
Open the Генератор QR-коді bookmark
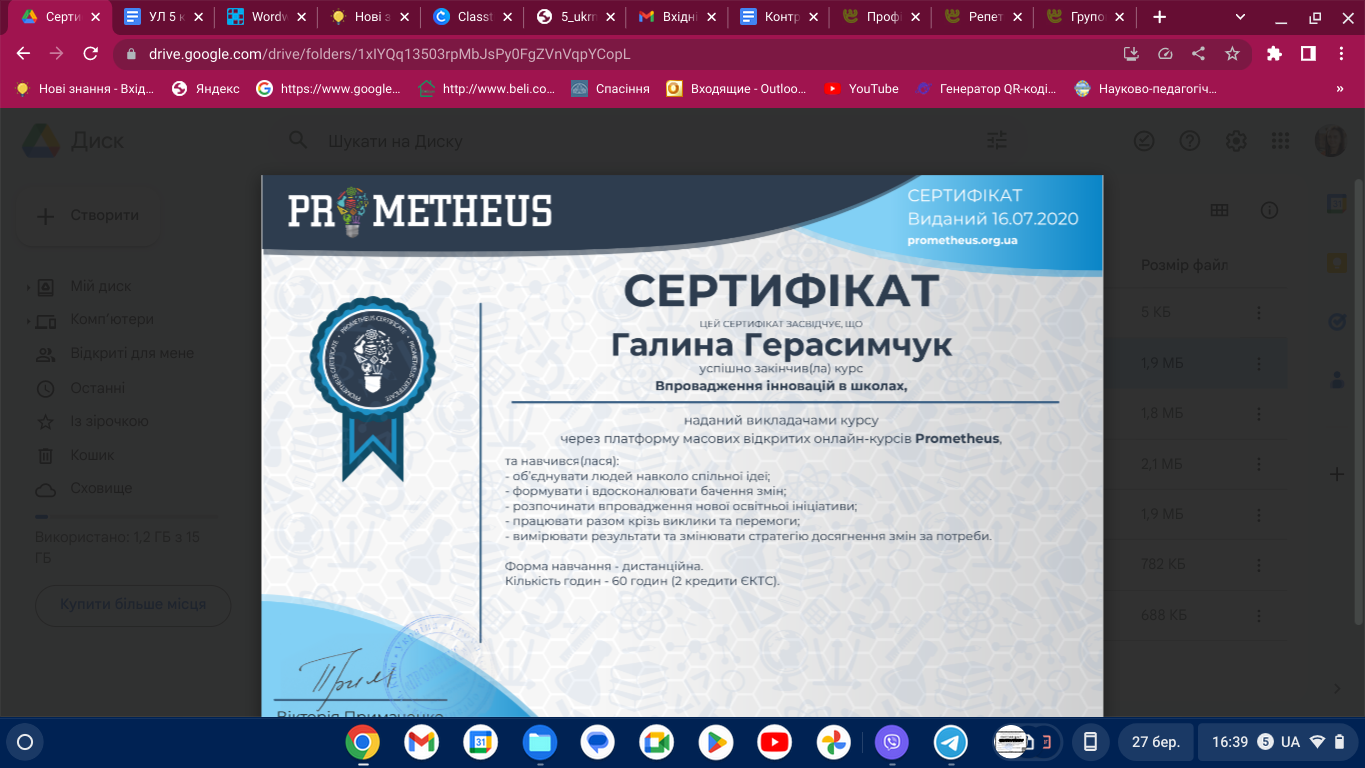tap(986, 89)
